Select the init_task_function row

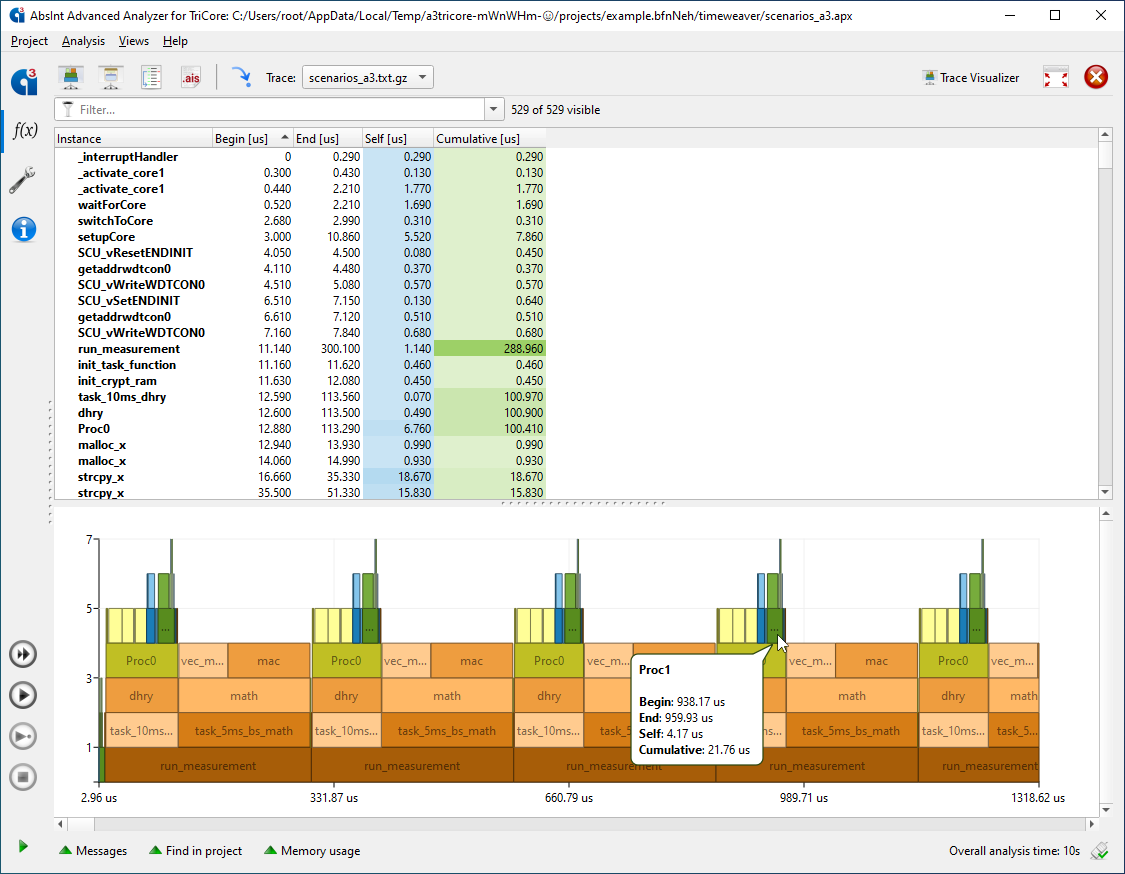pos(300,365)
